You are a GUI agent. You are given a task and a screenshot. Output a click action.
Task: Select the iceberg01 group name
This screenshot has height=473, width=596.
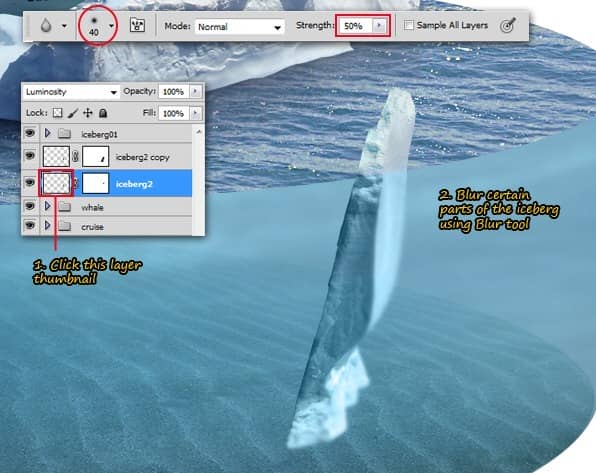(99, 134)
